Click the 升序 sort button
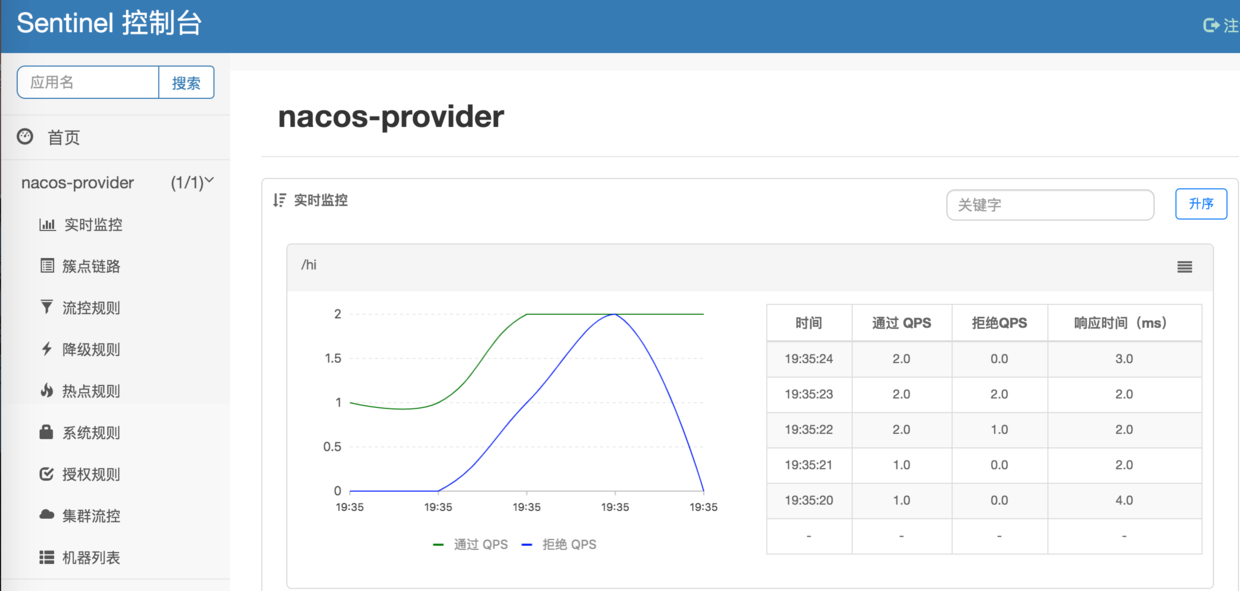 click(x=1201, y=204)
